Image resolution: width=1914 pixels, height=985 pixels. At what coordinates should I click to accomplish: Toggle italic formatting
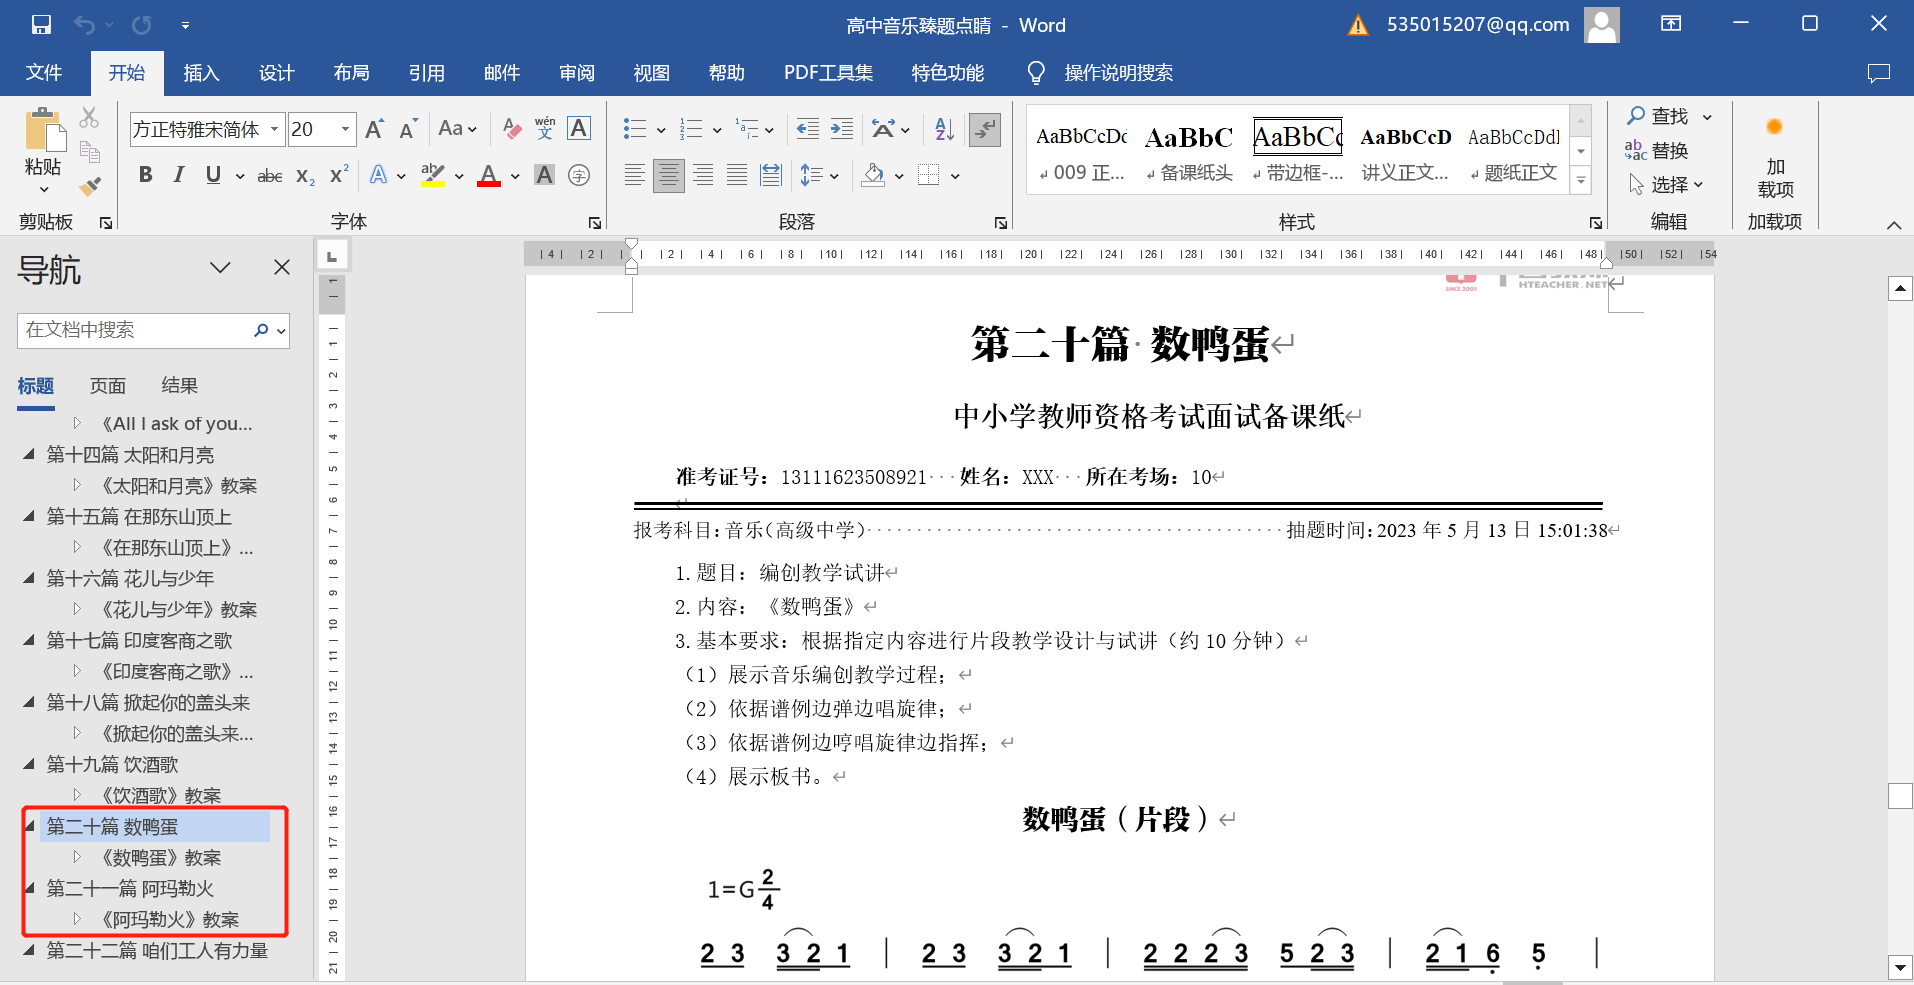point(179,175)
